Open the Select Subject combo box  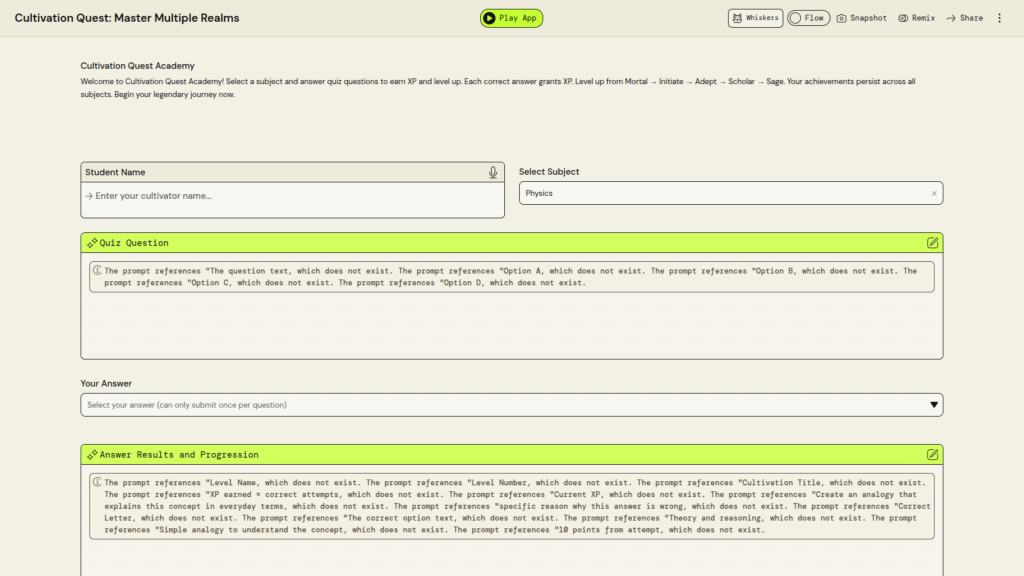(x=720, y=194)
